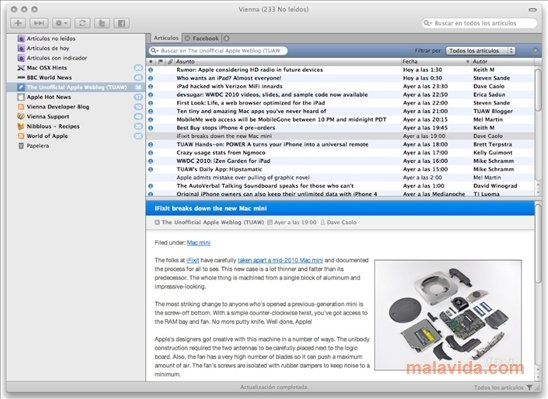Screen dimensions: 548x399
Task: Click the refresh subscriptions toolbar button
Action: 82,23
